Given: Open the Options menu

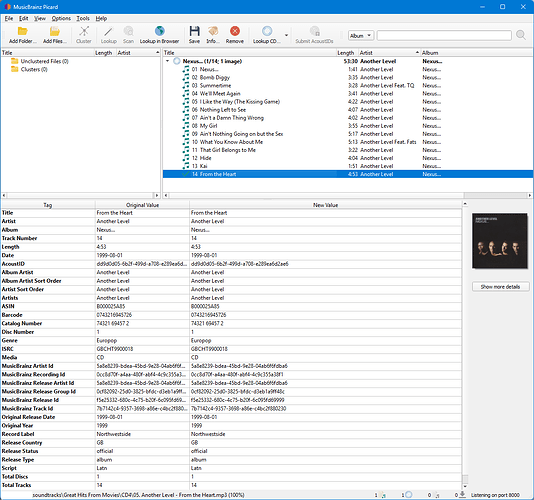Looking at the screenshot, I should 61,18.
